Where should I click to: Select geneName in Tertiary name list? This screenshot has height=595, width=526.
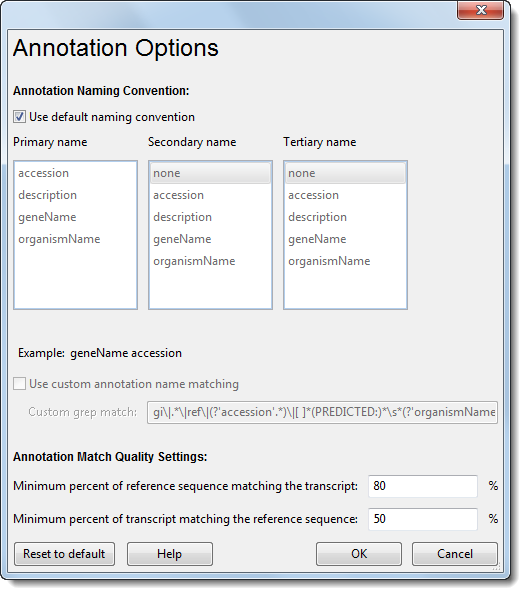click(x=345, y=239)
